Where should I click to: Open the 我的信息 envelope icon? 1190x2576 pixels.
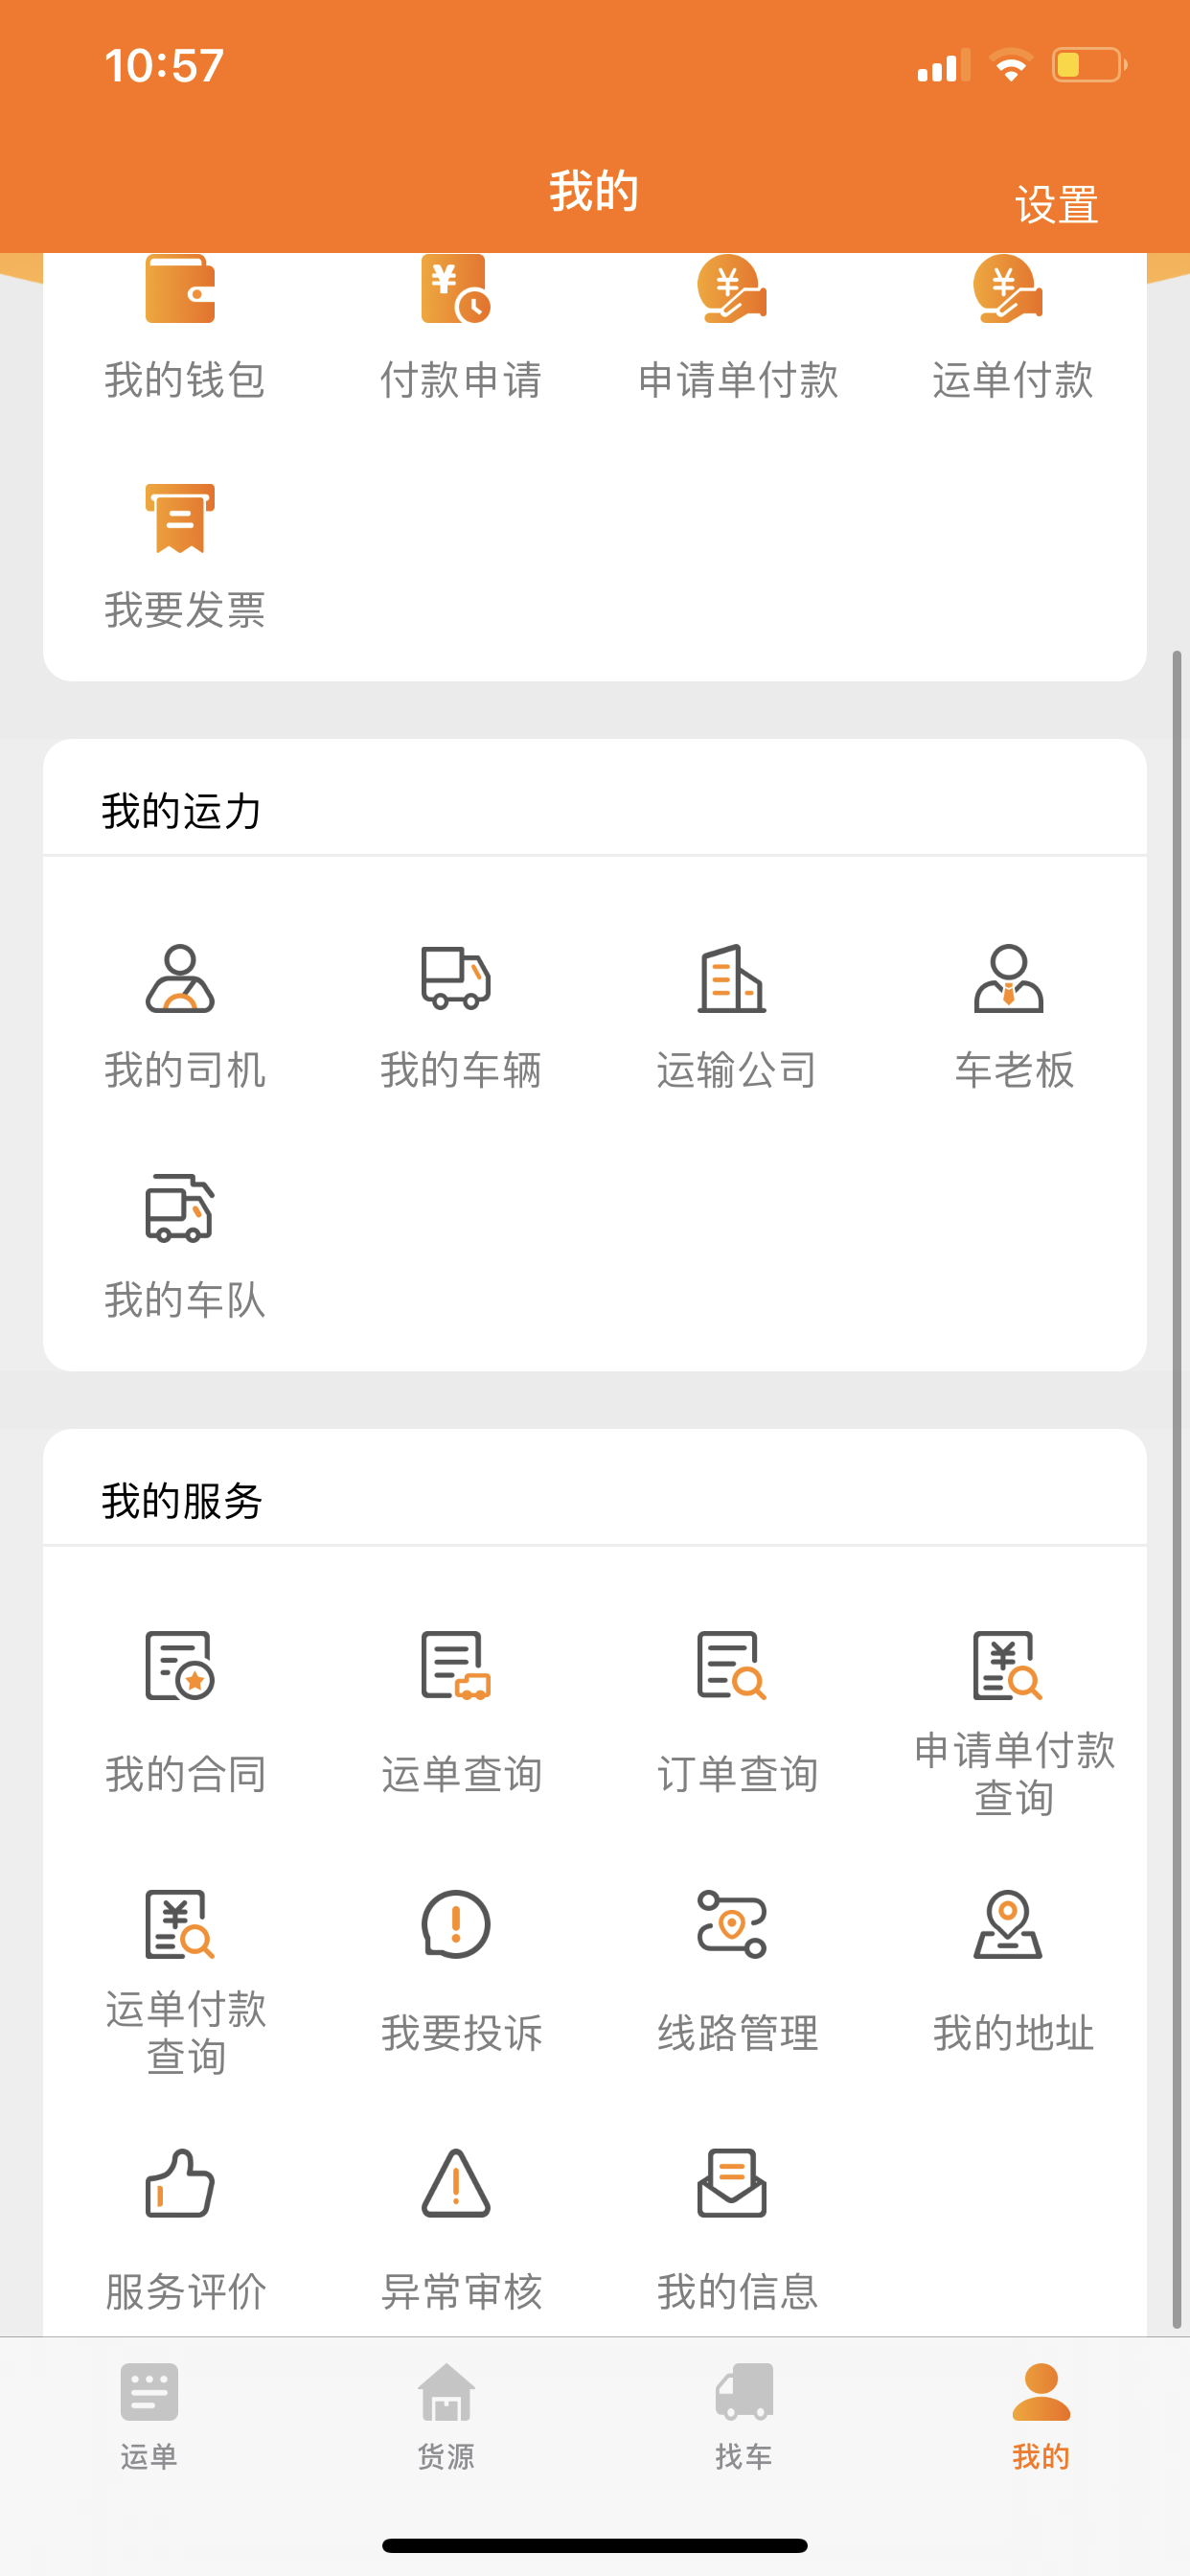[x=732, y=2183]
